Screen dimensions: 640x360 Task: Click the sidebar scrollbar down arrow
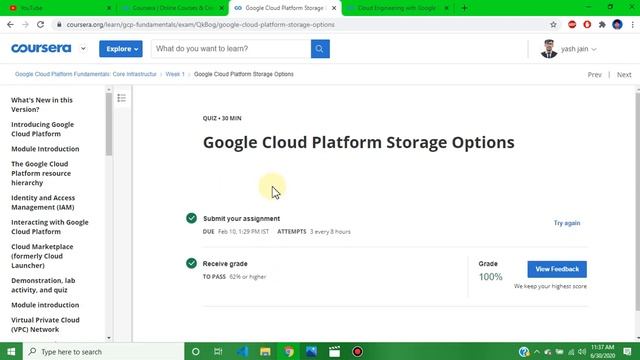click(109, 338)
